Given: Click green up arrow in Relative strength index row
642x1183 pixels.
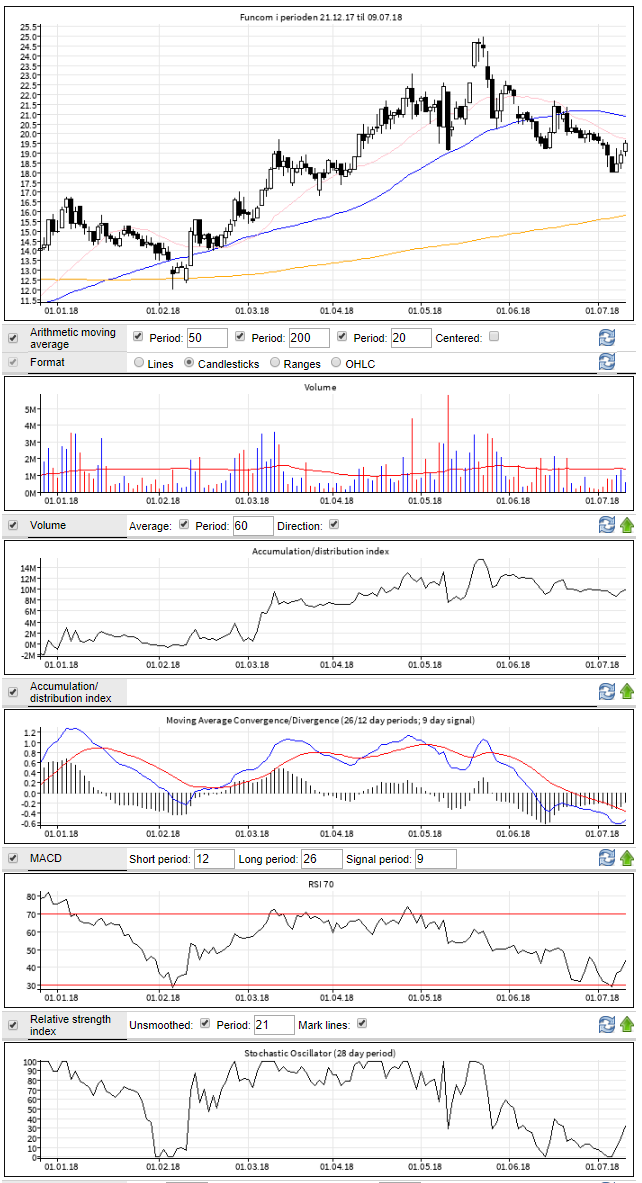Looking at the screenshot, I should (628, 1025).
